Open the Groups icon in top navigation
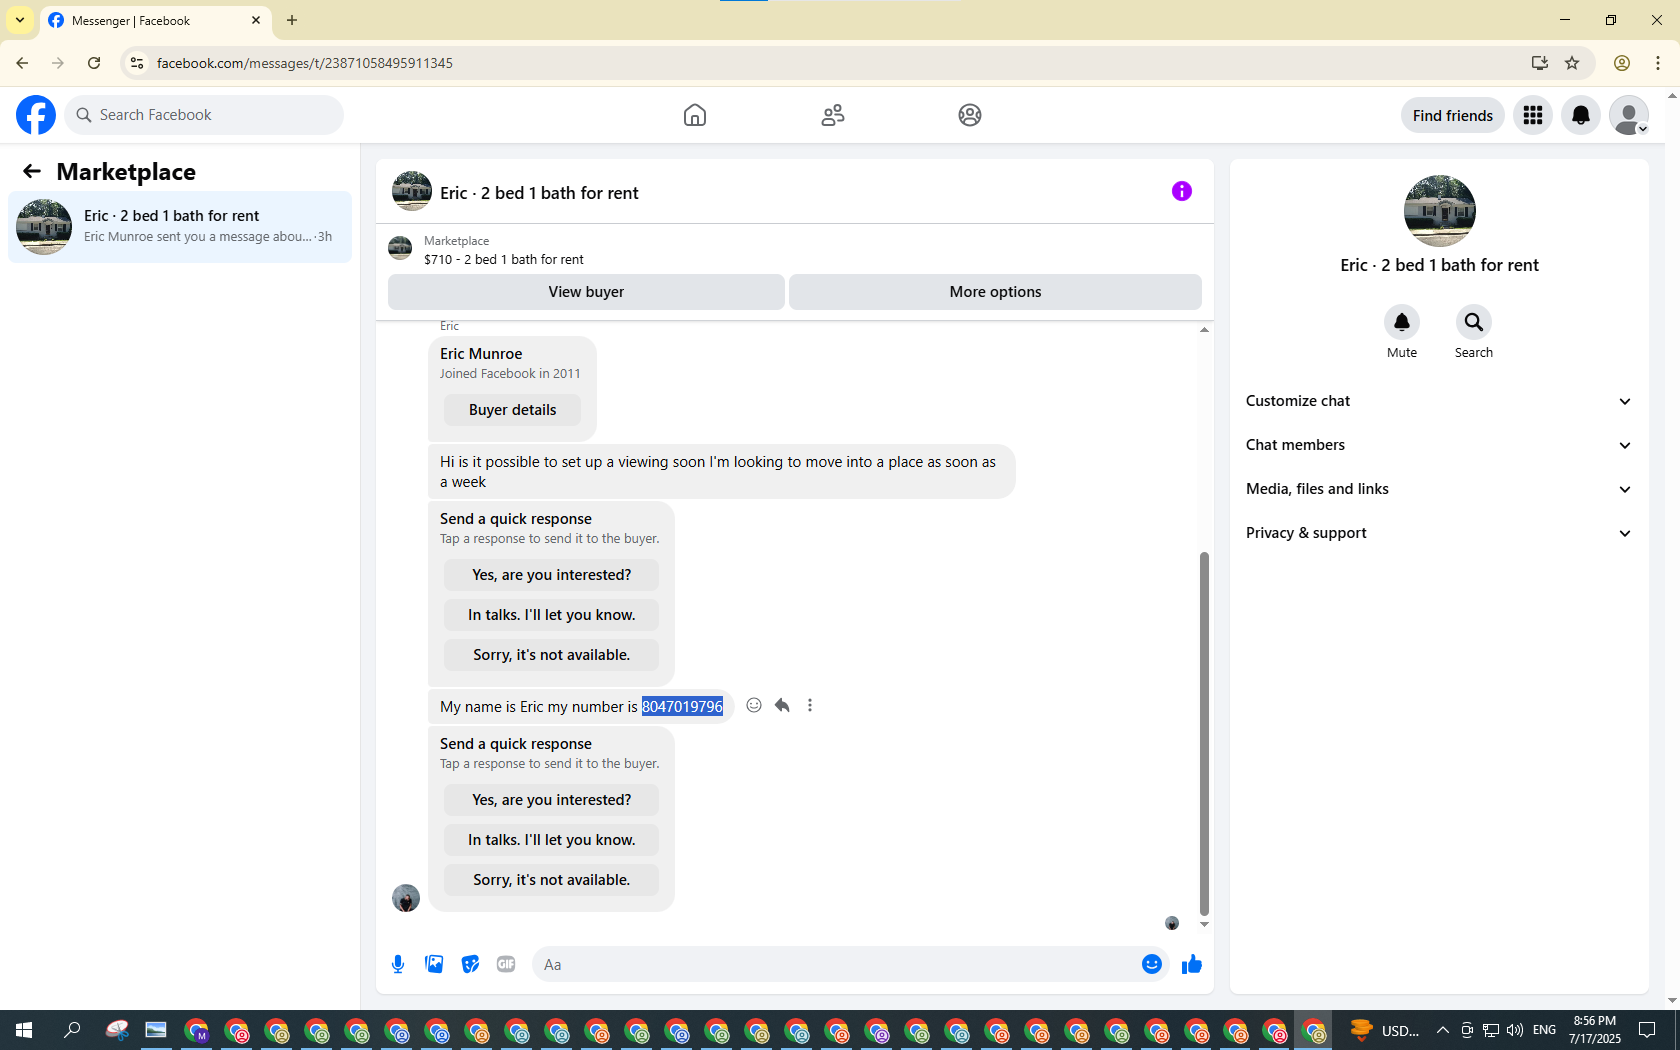 coord(970,115)
